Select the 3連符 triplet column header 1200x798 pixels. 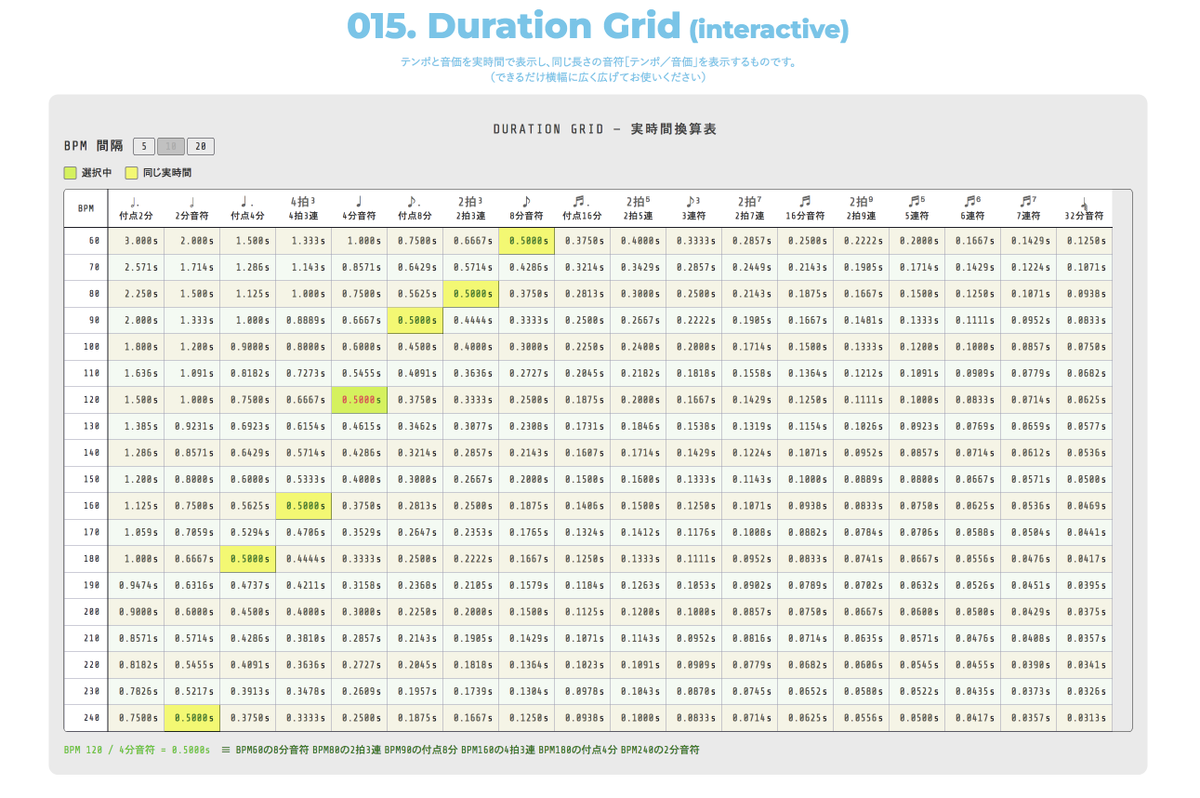tap(693, 208)
